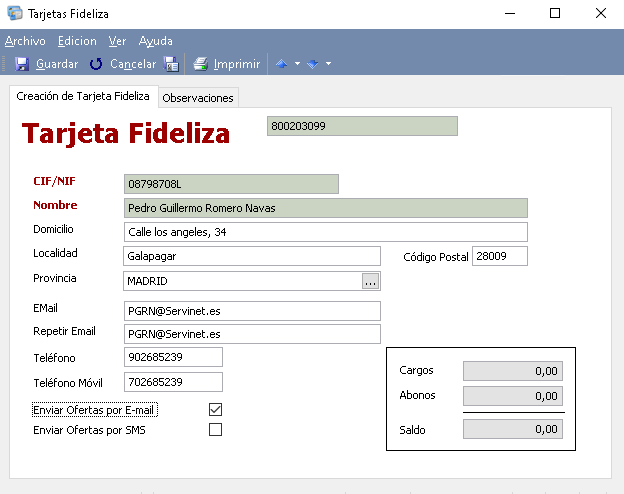Click the Repetir Email input field
Image resolution: width=624 pixels, height=494 pixels.
[252, 334]
